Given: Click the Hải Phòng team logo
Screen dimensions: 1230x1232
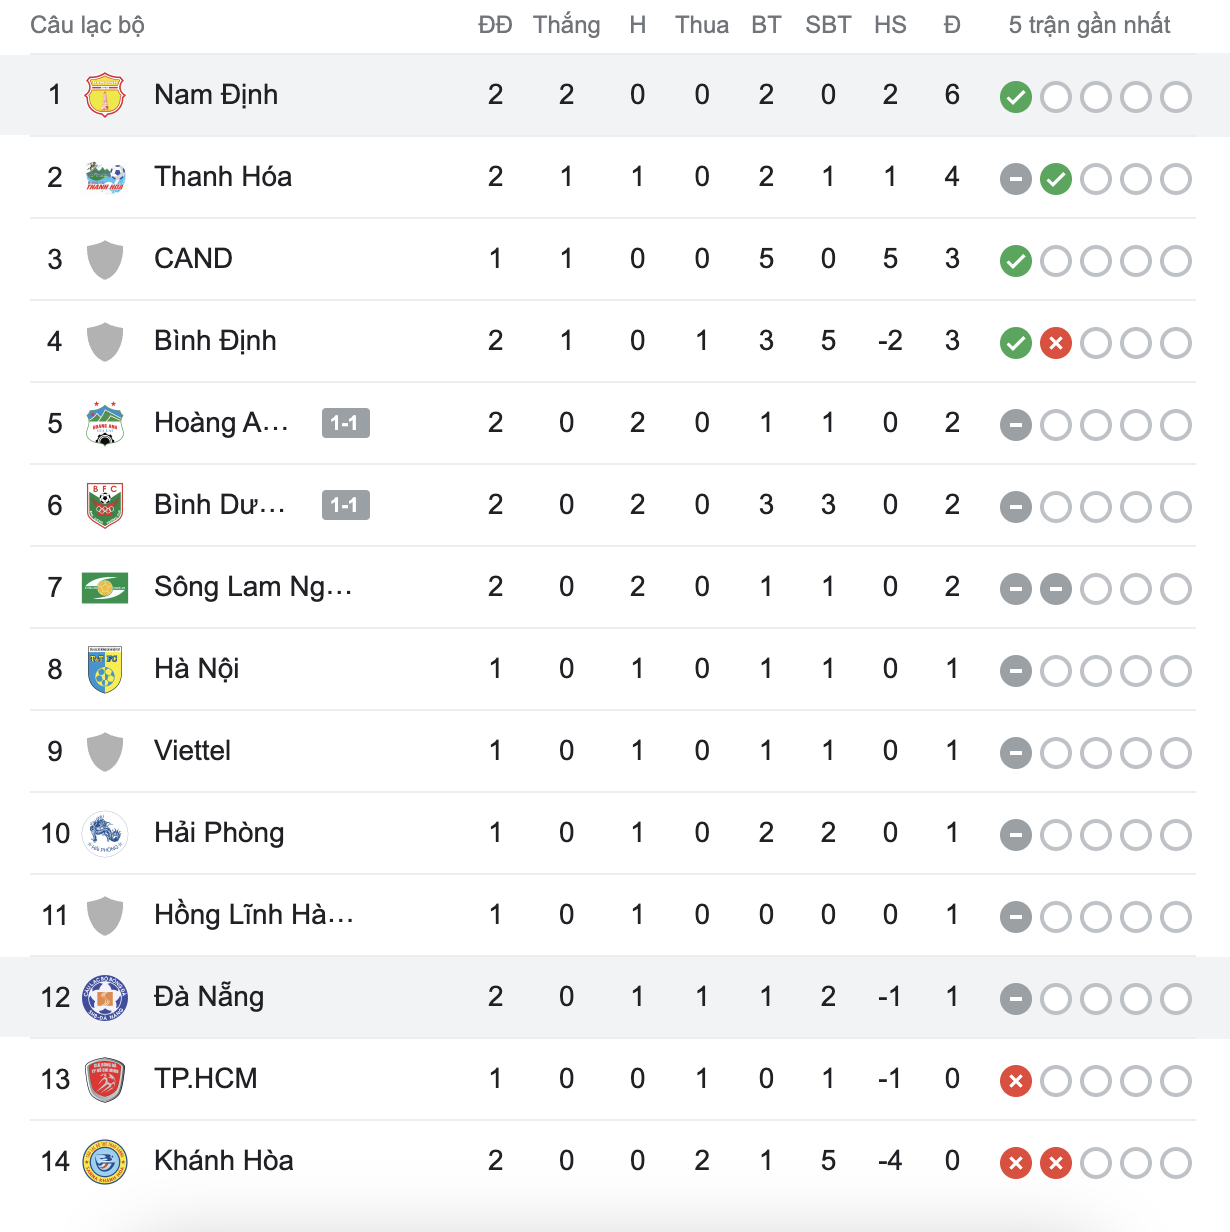Looking at the screenshot, I should pos(104,833).
